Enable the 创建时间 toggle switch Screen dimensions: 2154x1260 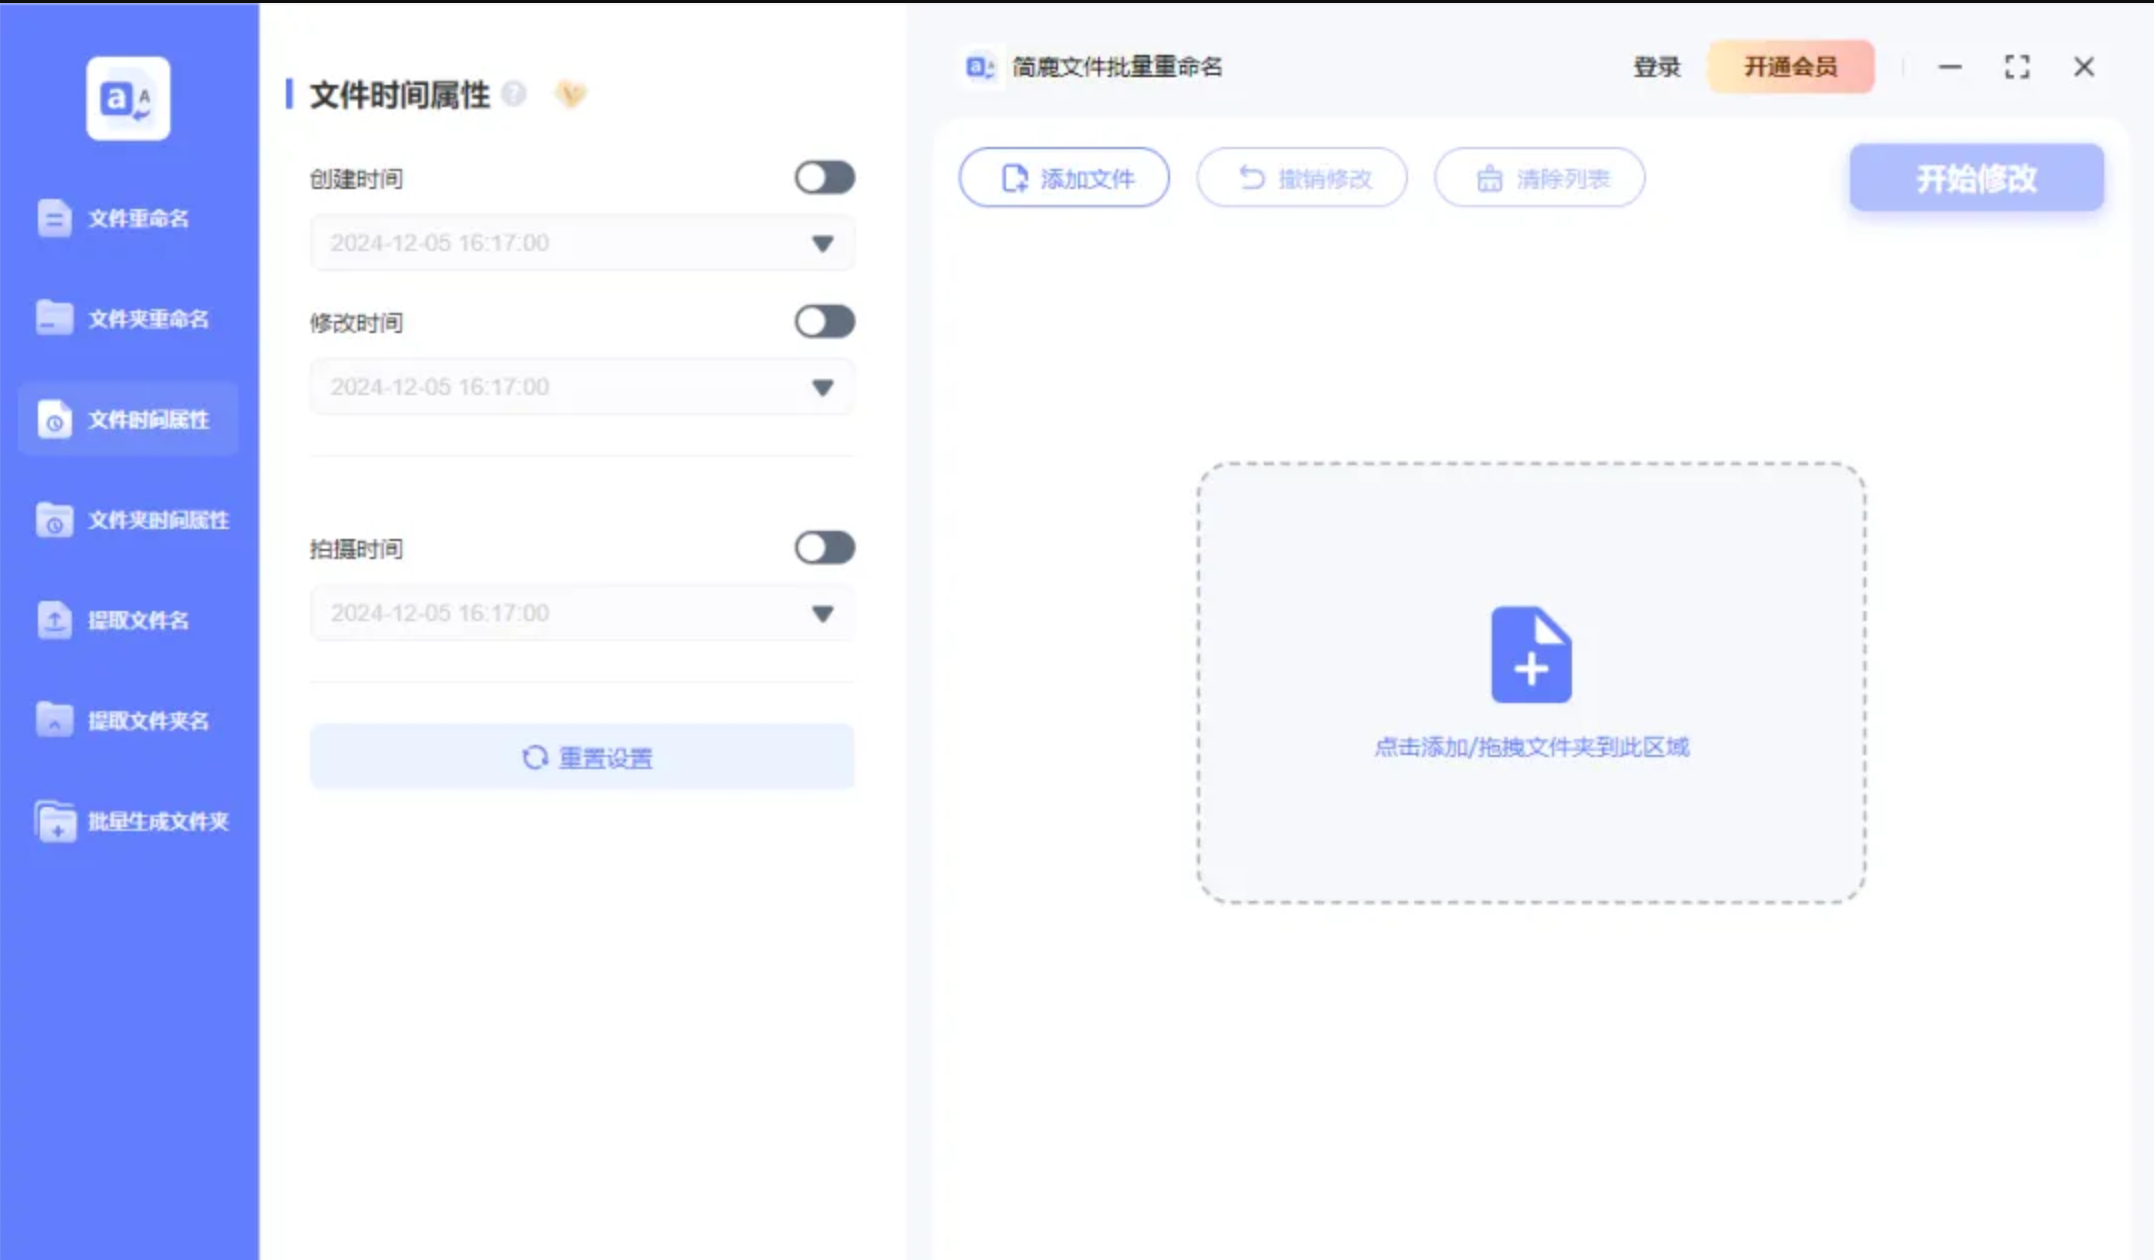coord(824,178)
